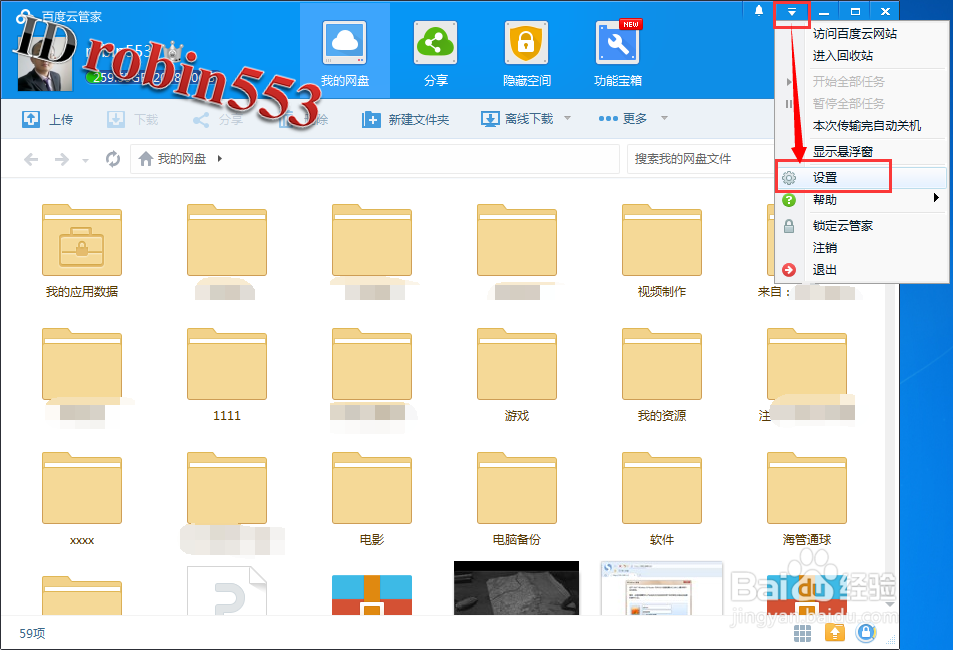Screen dimensions: 953x650
Task: Select the 我的资源 folder
Action: (x=662, y=375)
